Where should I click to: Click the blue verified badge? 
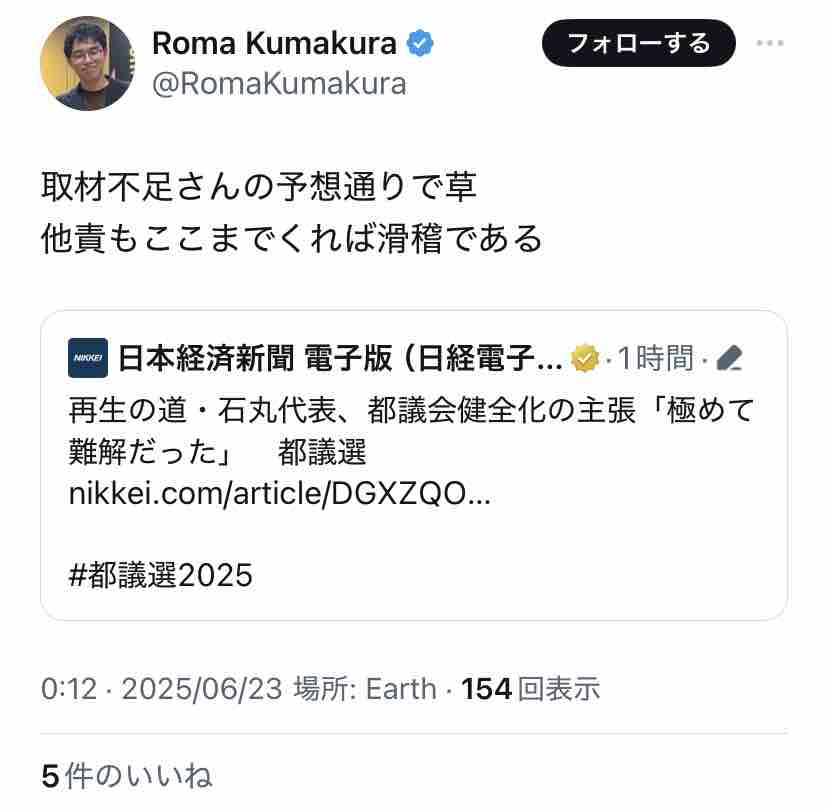[x=420, y=43]
